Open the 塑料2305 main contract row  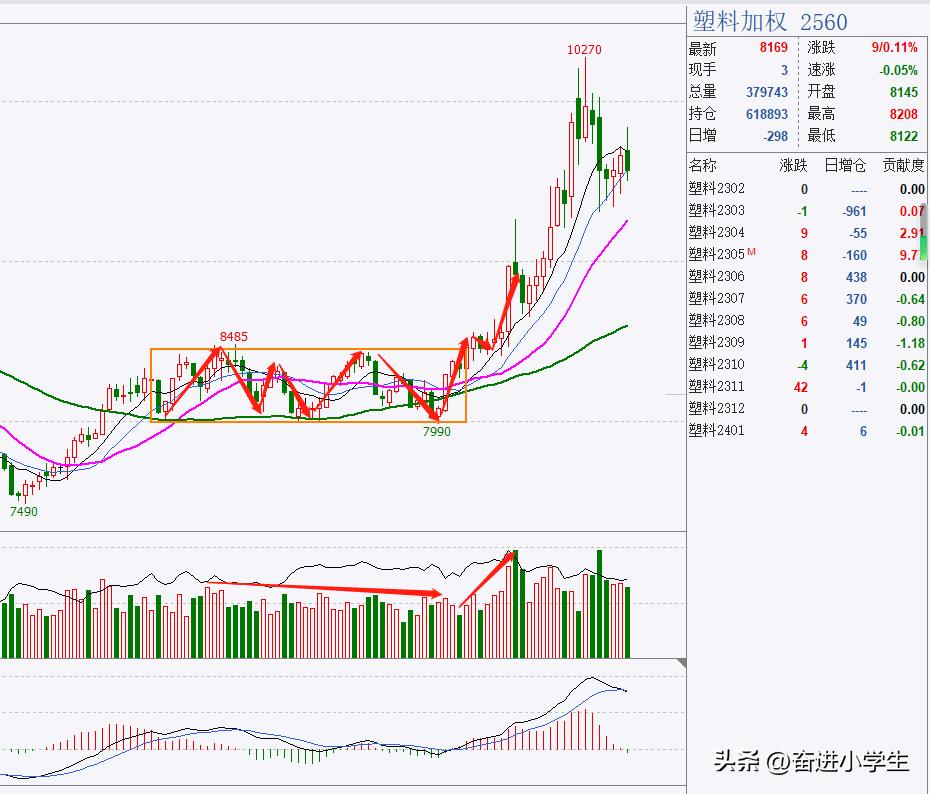[807, 255]
